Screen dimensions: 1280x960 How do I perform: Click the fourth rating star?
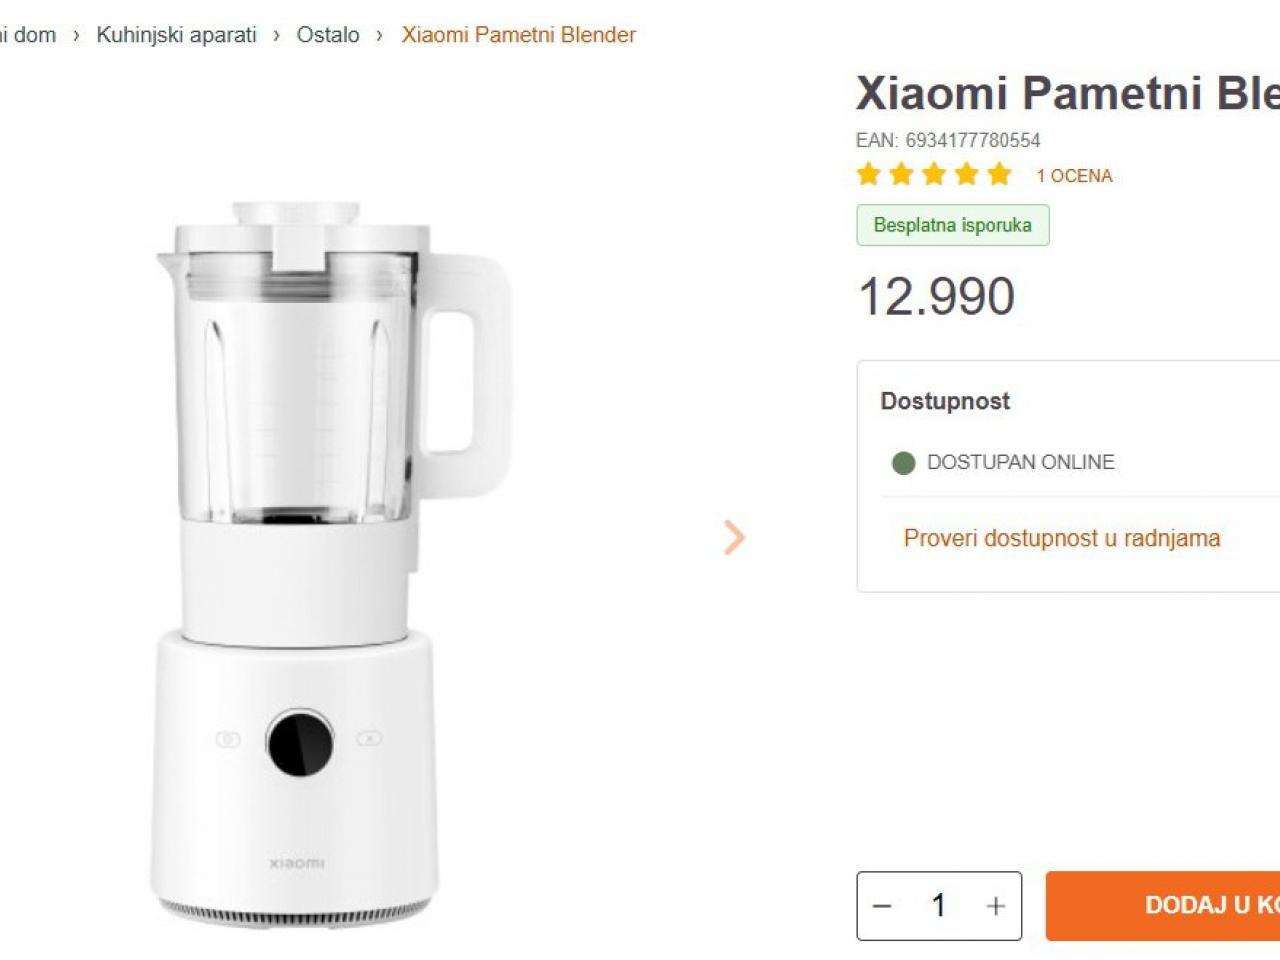pyautogui.click(x=967, y=175)
